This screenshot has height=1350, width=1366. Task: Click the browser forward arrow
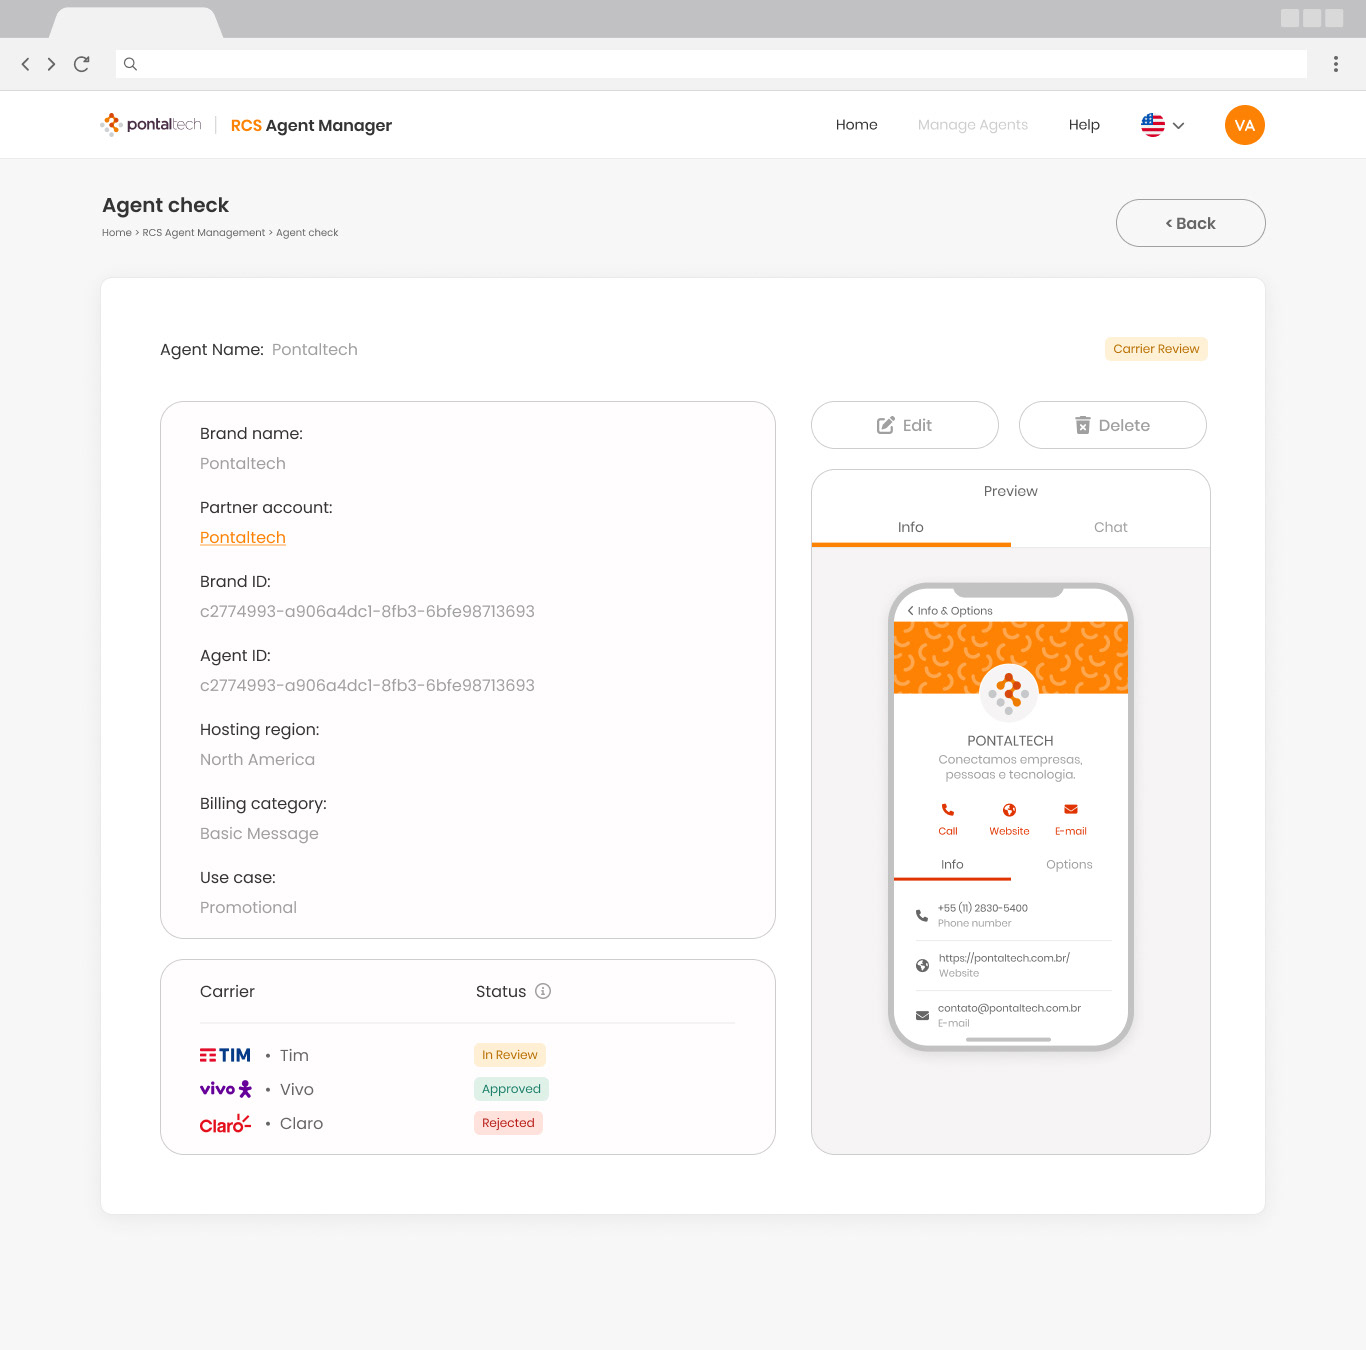click(x=51, y=64)
